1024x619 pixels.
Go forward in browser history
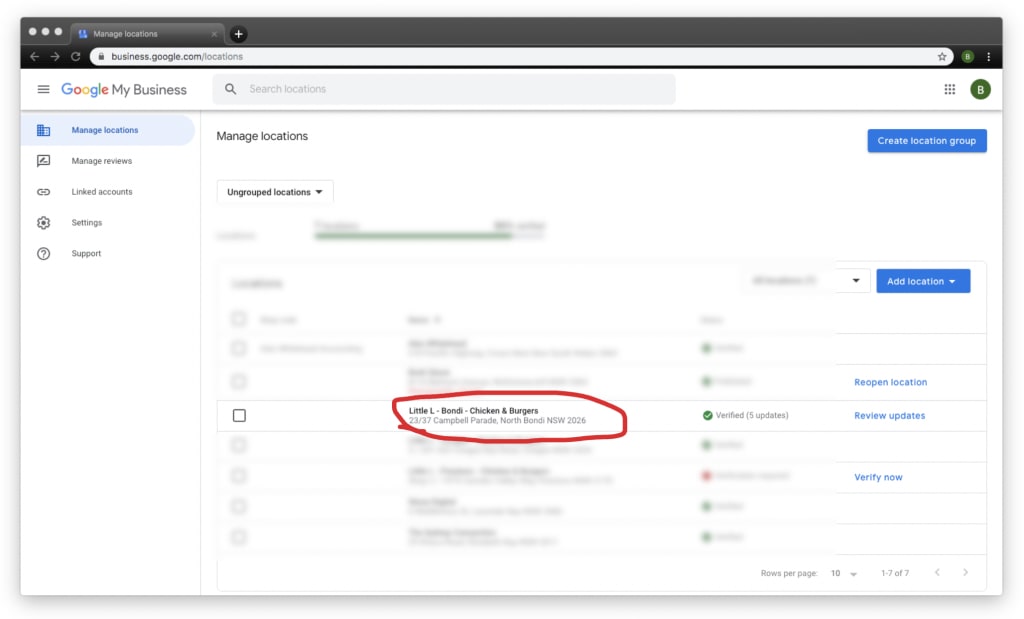pos(55,57)
